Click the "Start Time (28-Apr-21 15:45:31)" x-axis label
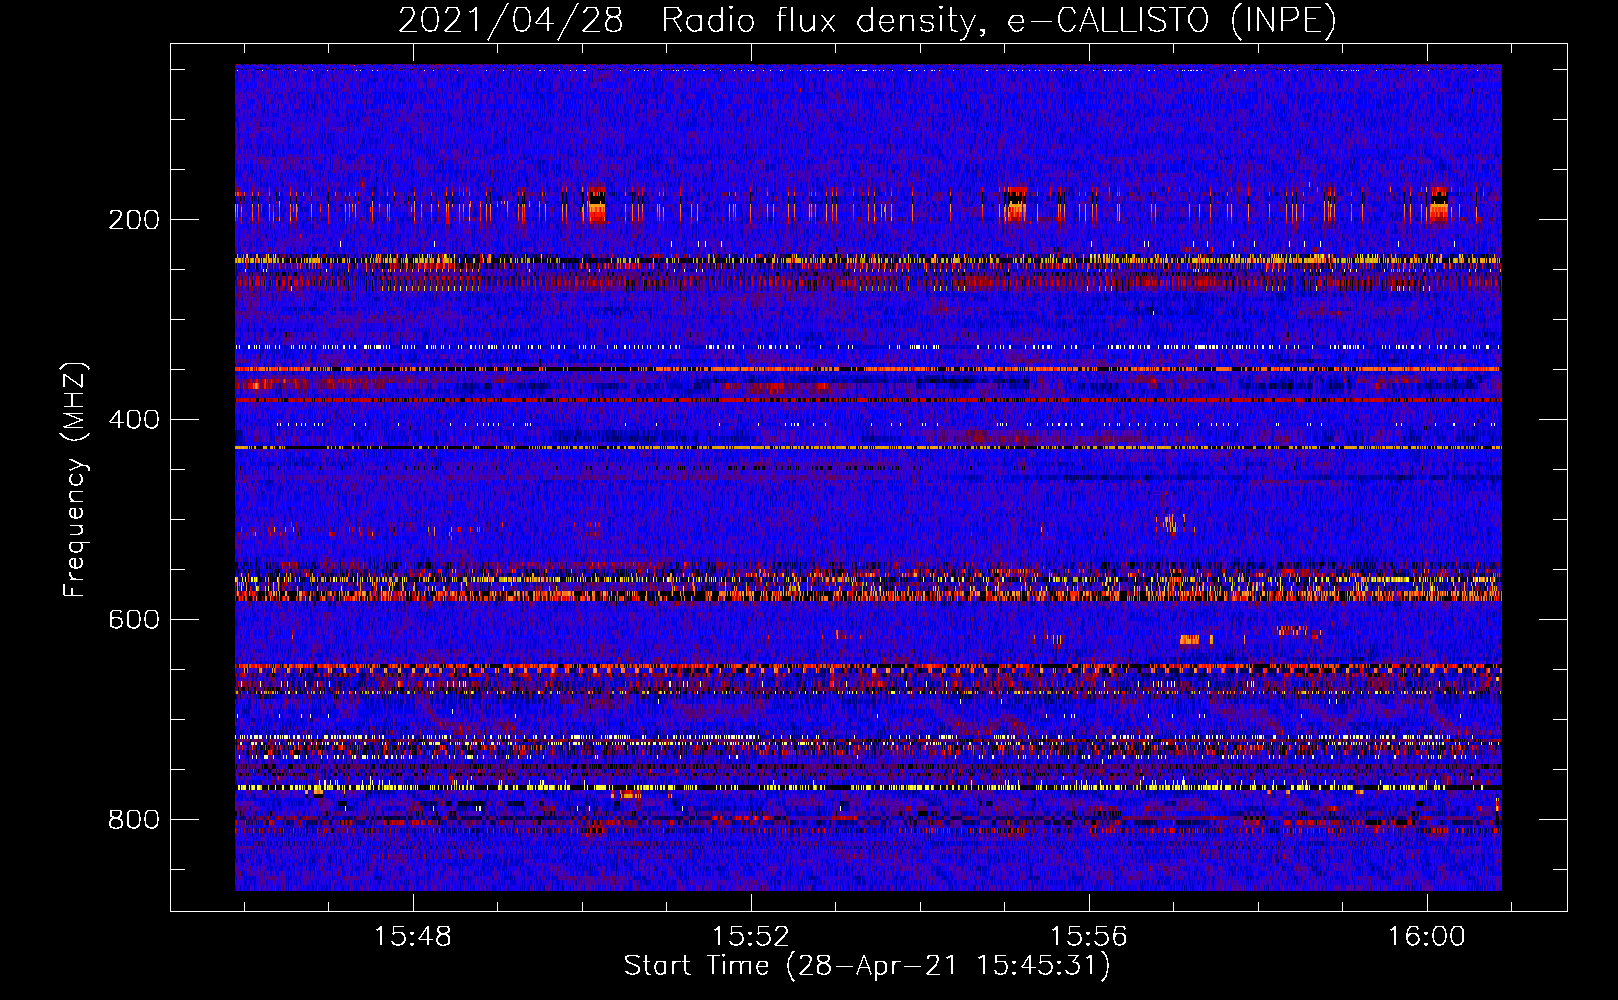 867,966
